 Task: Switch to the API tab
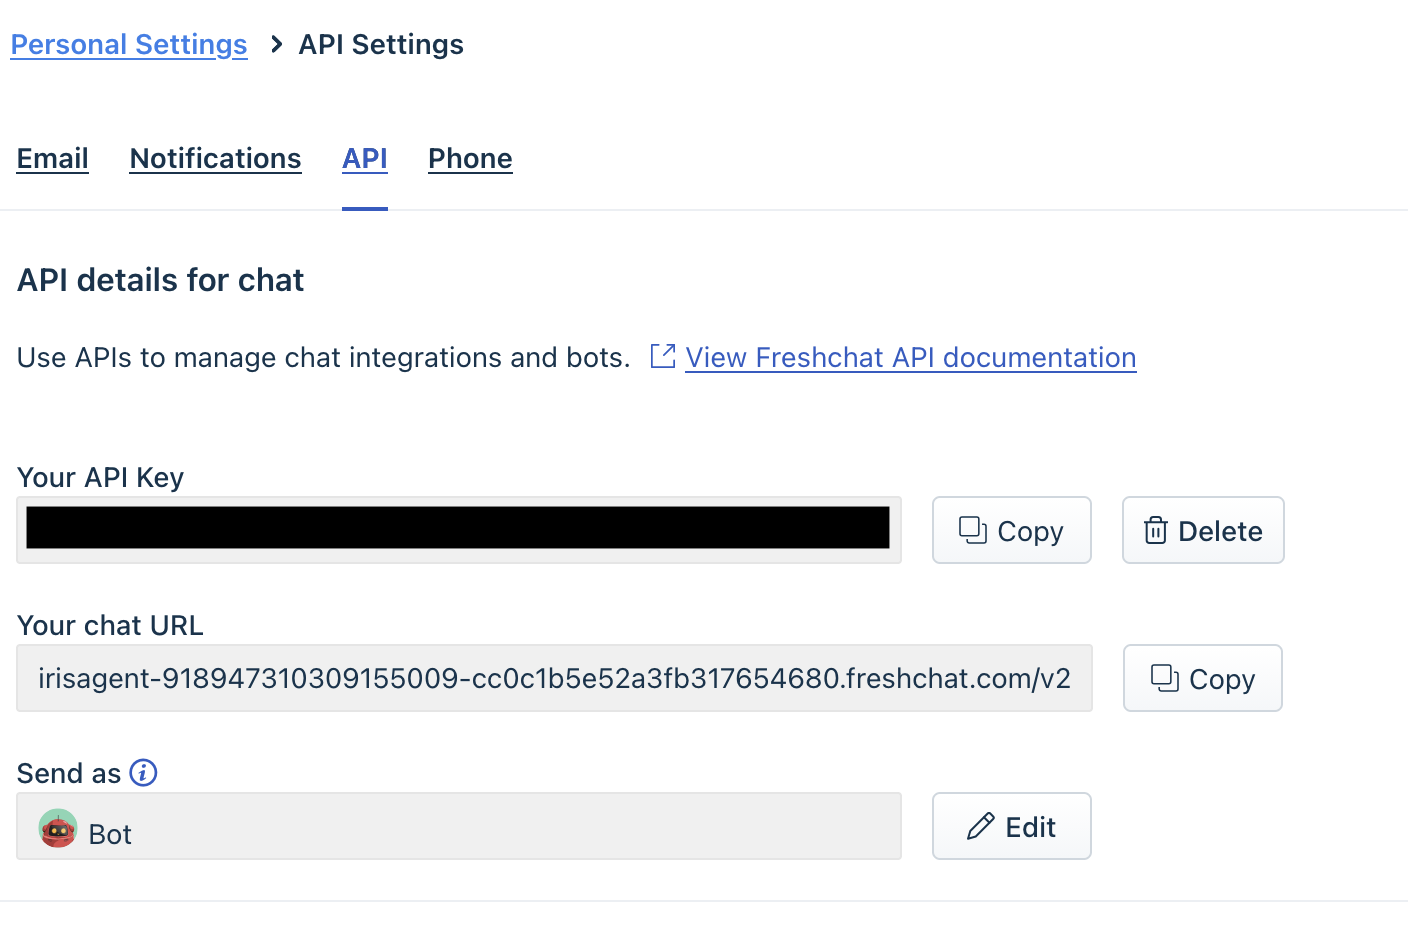pos(364,158)
